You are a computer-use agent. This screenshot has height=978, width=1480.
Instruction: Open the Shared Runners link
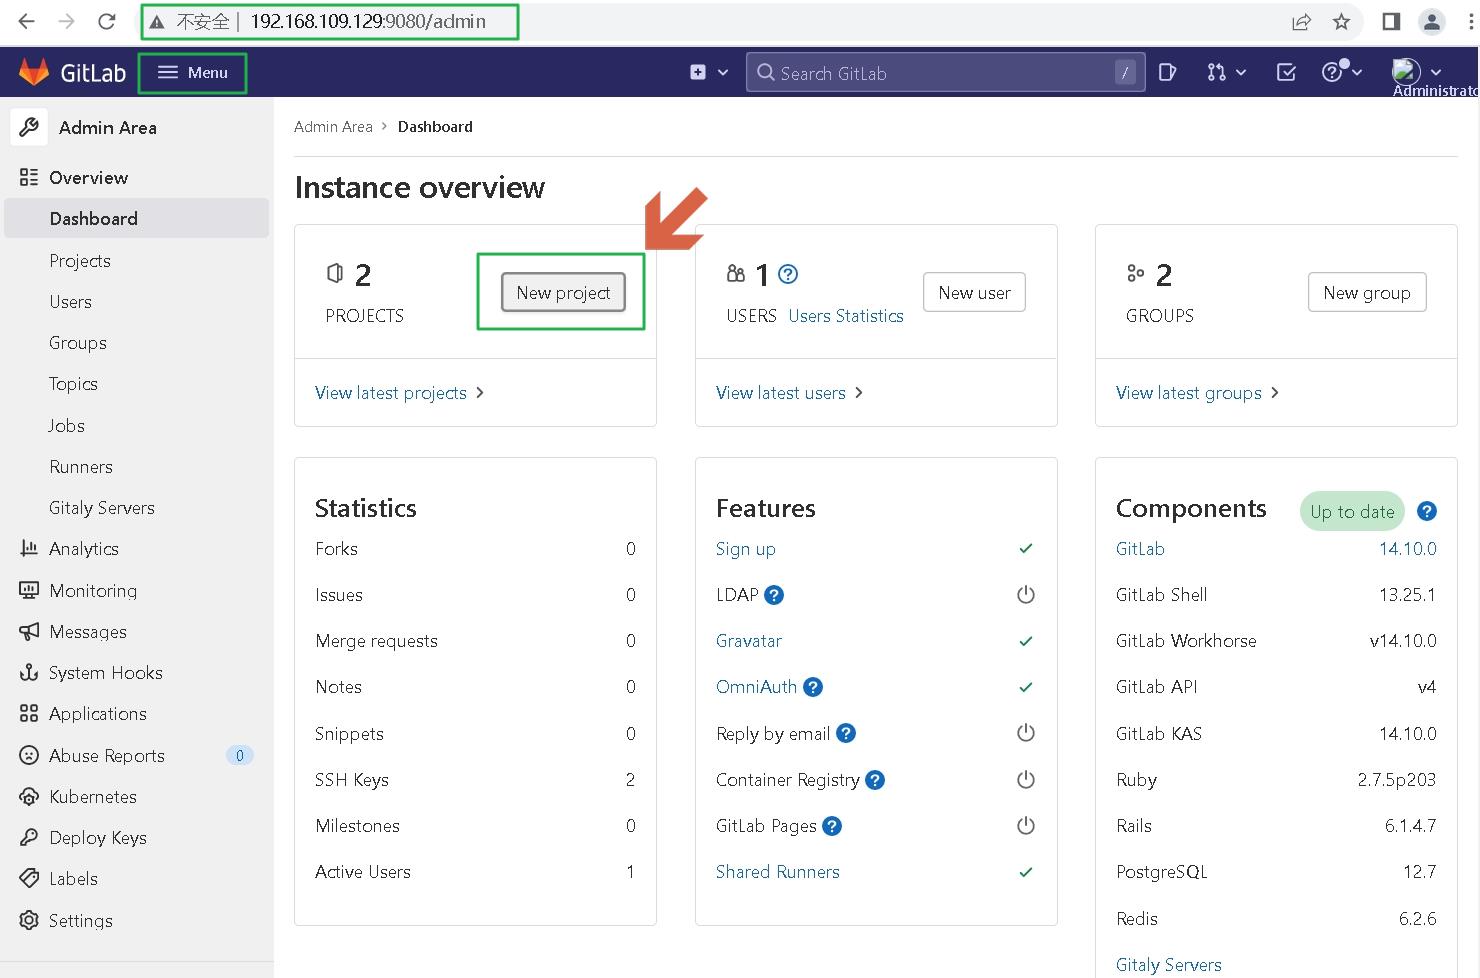pos(778,872)
